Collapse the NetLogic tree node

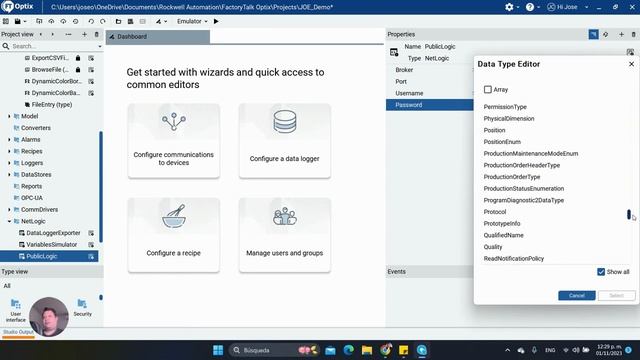(x=9, y=221)
